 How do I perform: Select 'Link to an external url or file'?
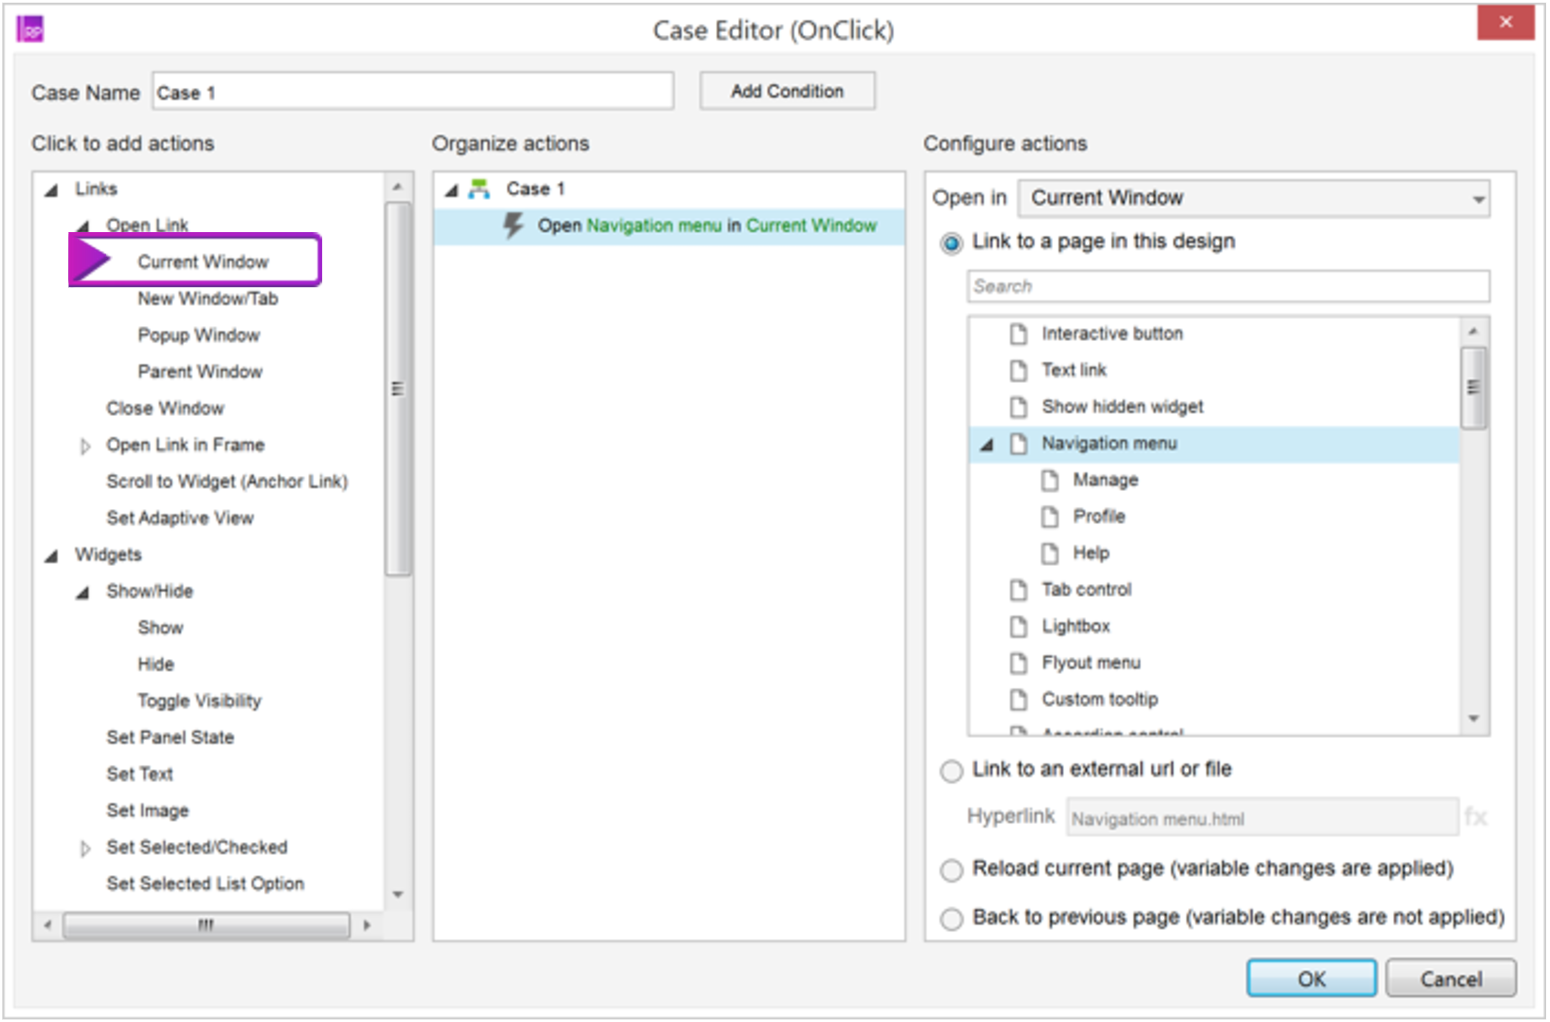[x=952, y=771]
